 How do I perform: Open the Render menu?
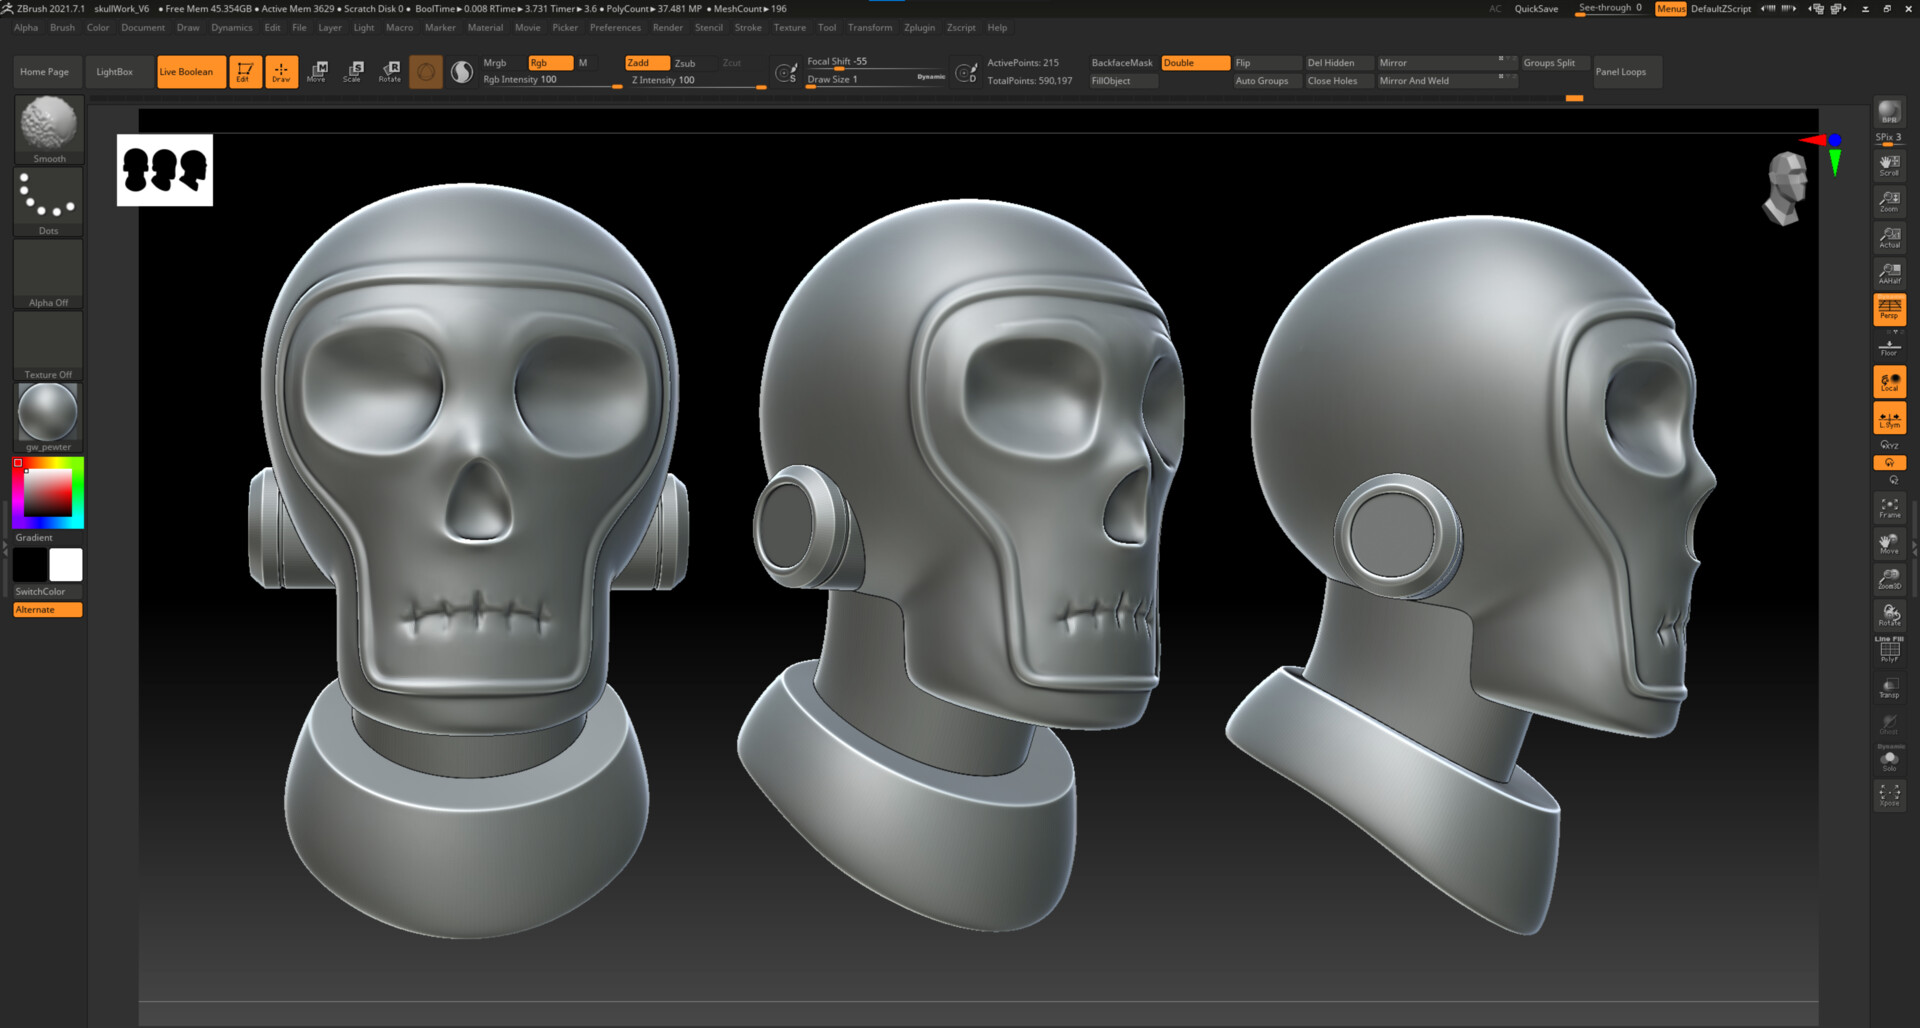[x=668, y=27]
